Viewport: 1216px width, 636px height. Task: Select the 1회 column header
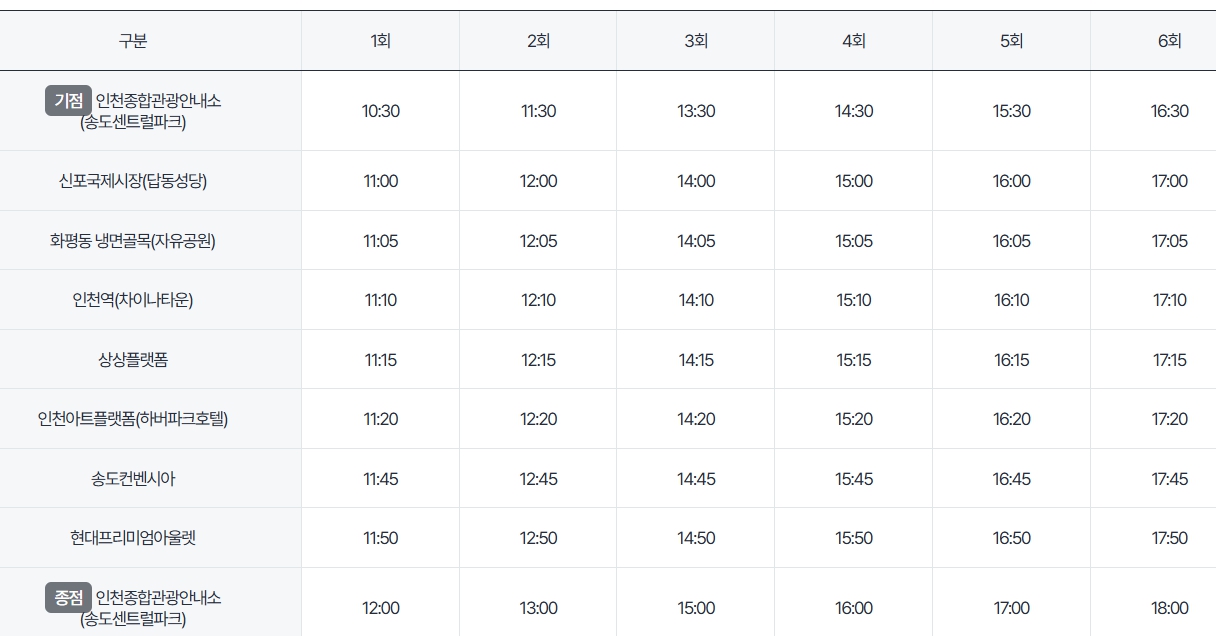coord(380,41)
